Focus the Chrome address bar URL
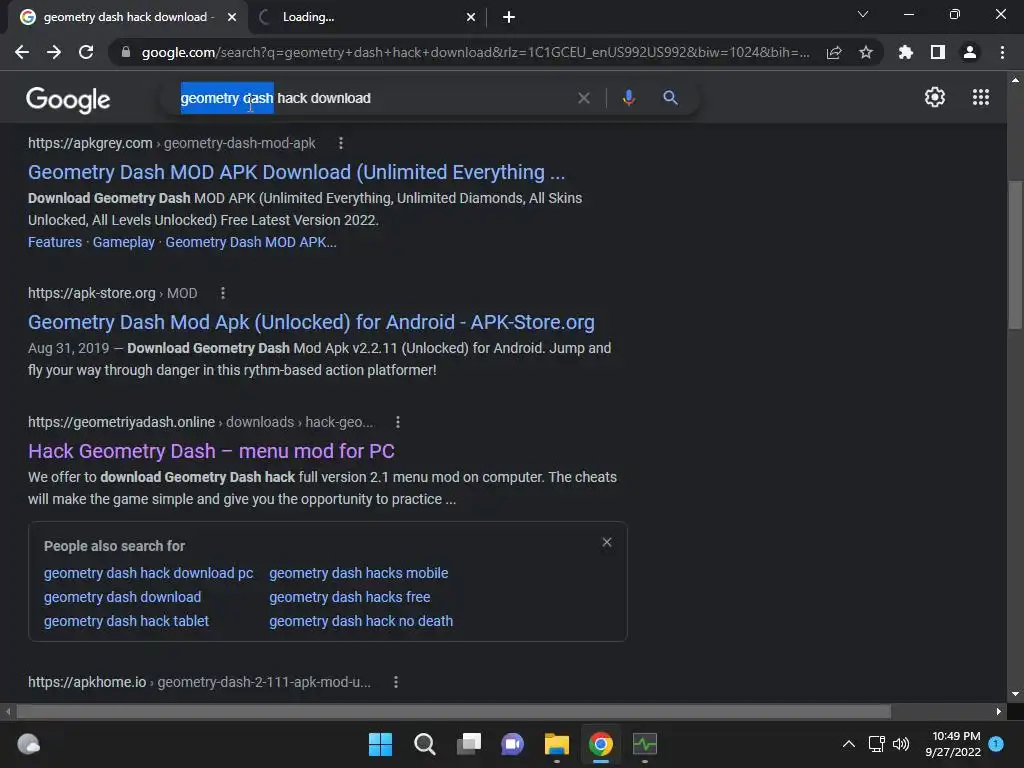Viewport: 1024px width, 768px height. tap(475, 52)
